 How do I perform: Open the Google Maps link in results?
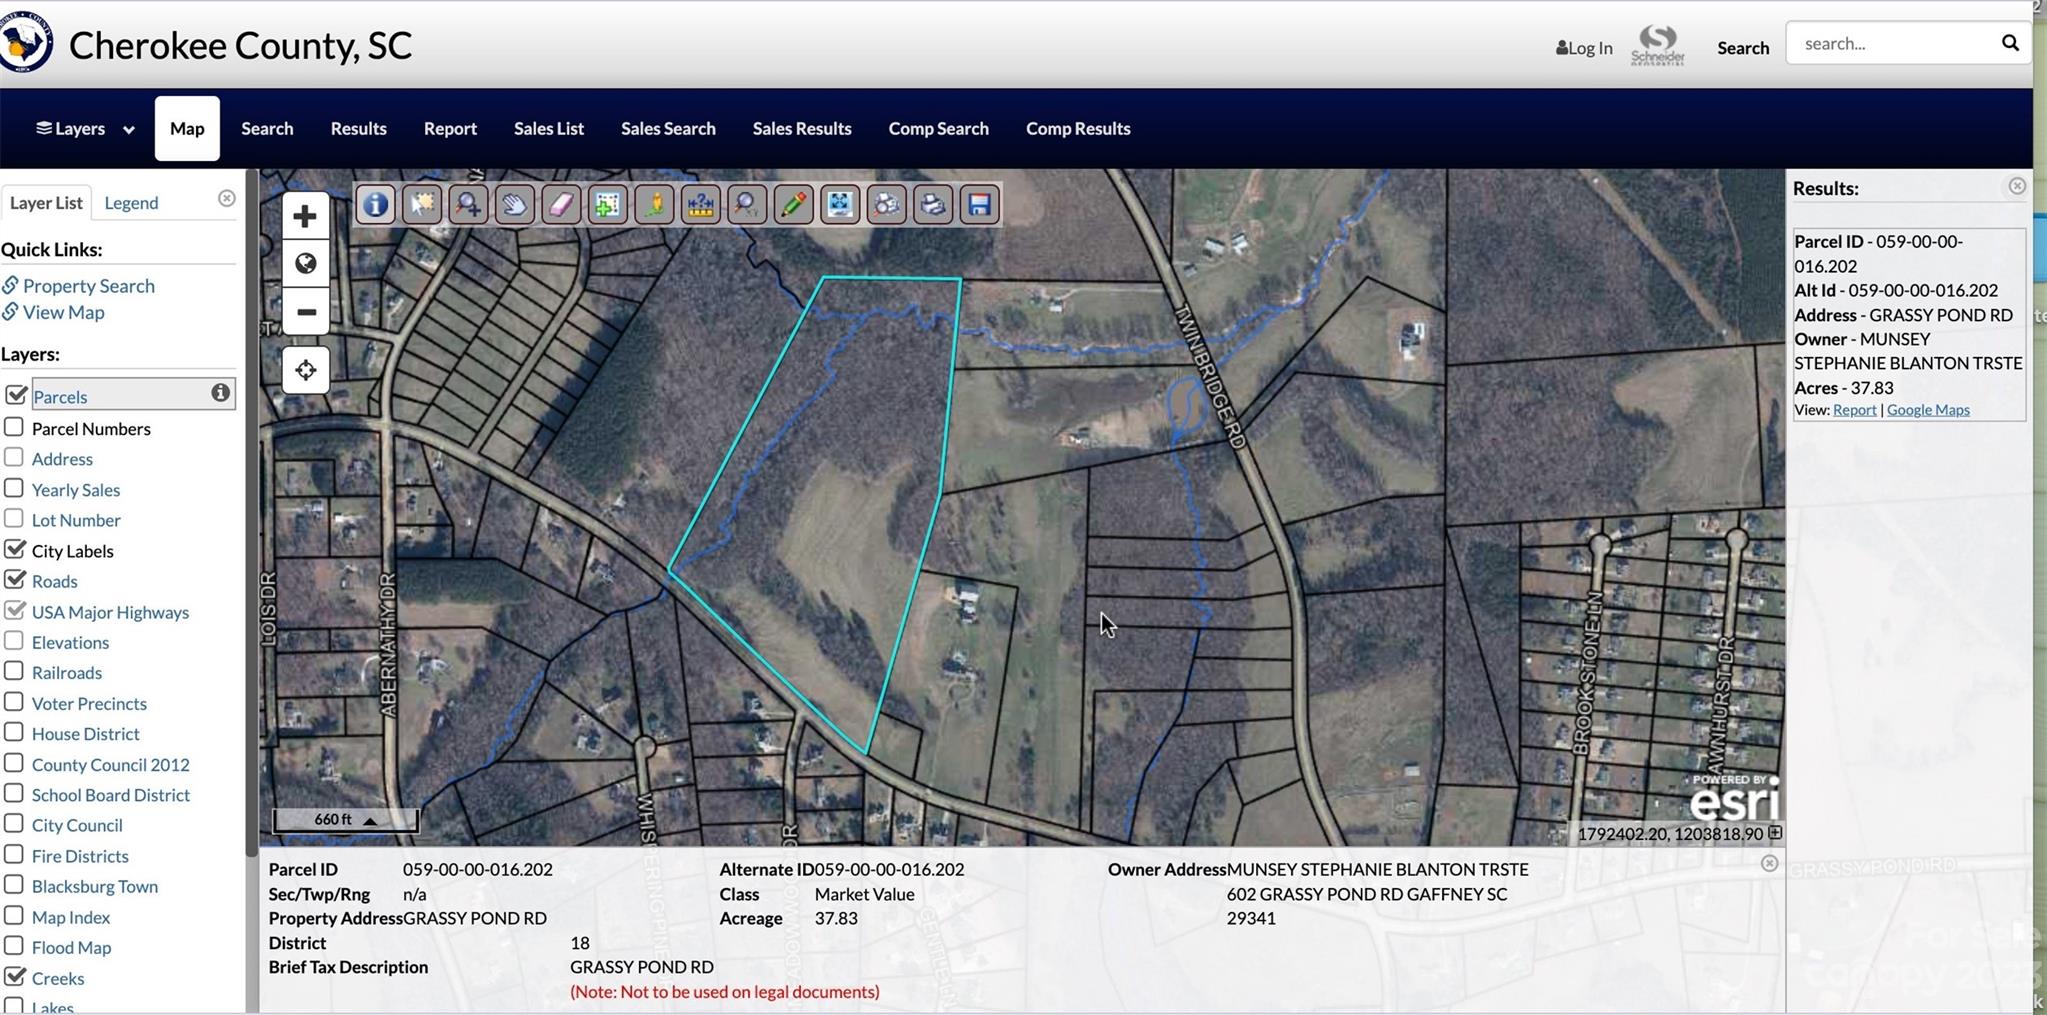1928,410
